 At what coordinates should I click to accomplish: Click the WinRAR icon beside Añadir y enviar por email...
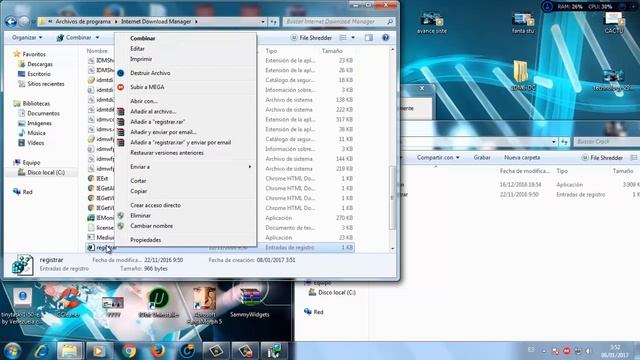[x=121, y=132]
